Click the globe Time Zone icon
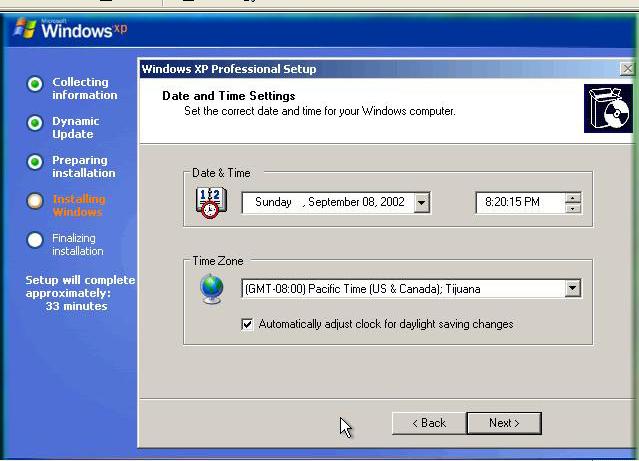The height and width of the screenshot is (461, 639). [212, 289]
